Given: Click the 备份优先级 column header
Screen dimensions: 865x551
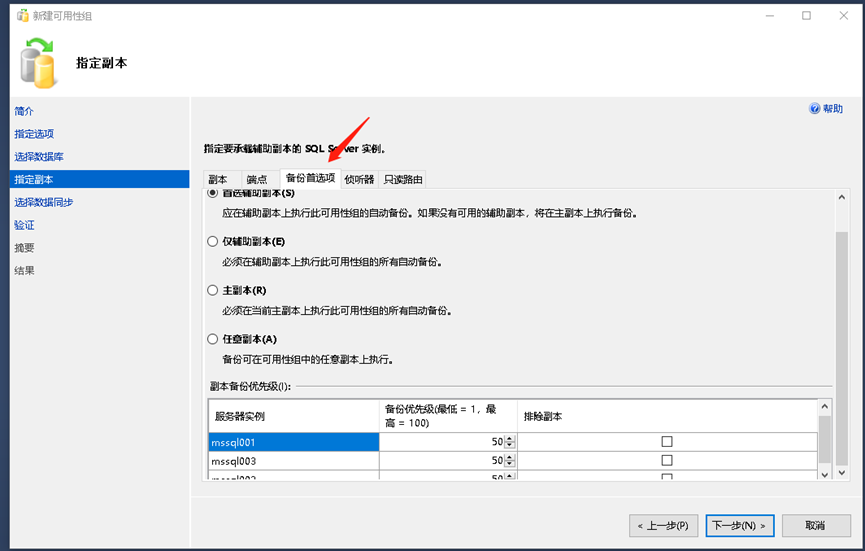Looking at the screenshot, I should [x=448, y=416].
